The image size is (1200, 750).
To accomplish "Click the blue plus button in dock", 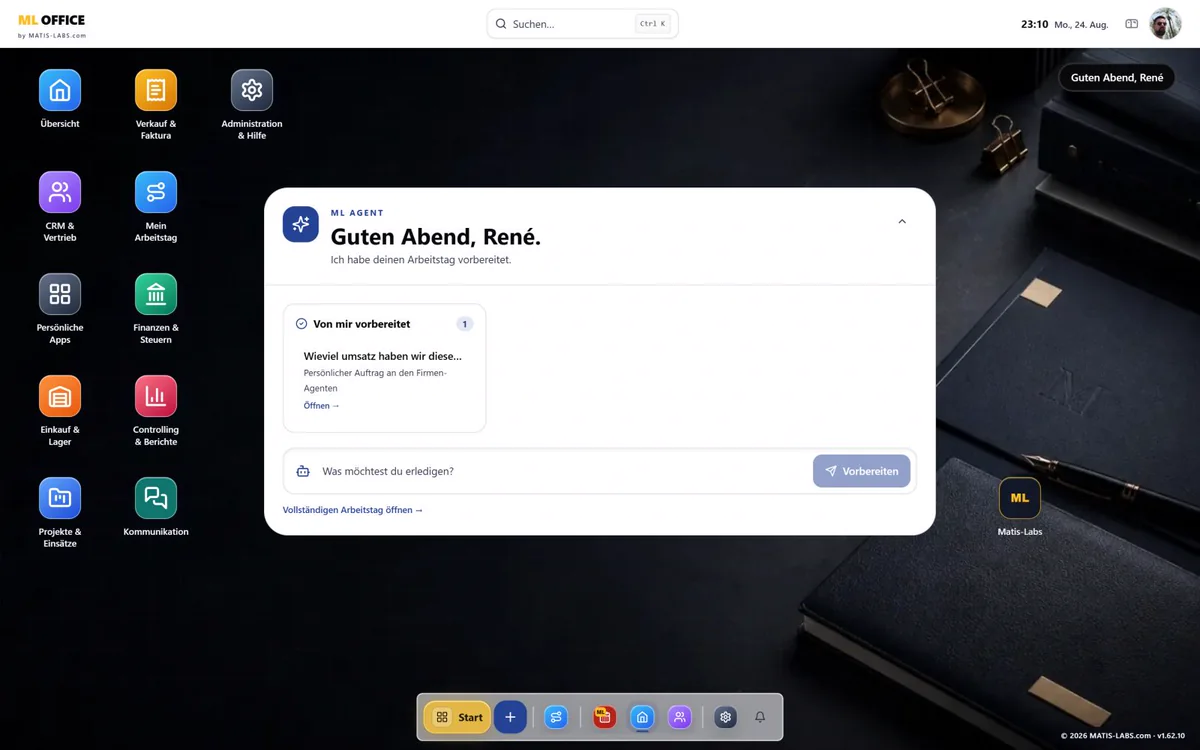I will point(510,717).
